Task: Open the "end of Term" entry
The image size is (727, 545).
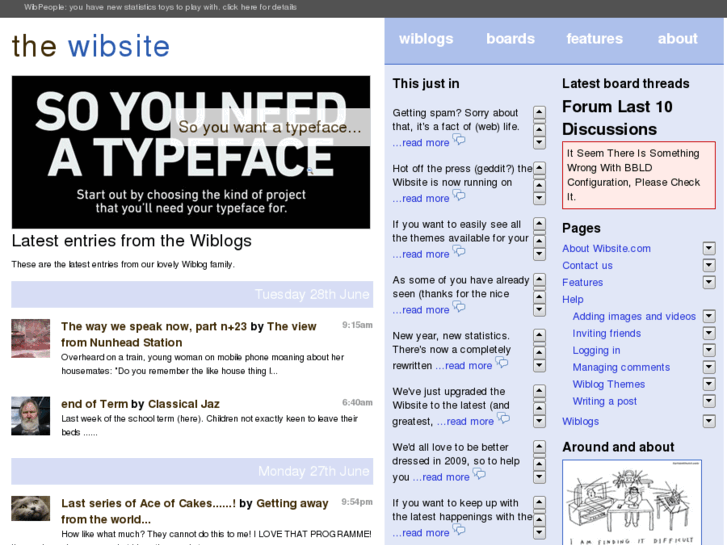Action: (x=95, y=404)
